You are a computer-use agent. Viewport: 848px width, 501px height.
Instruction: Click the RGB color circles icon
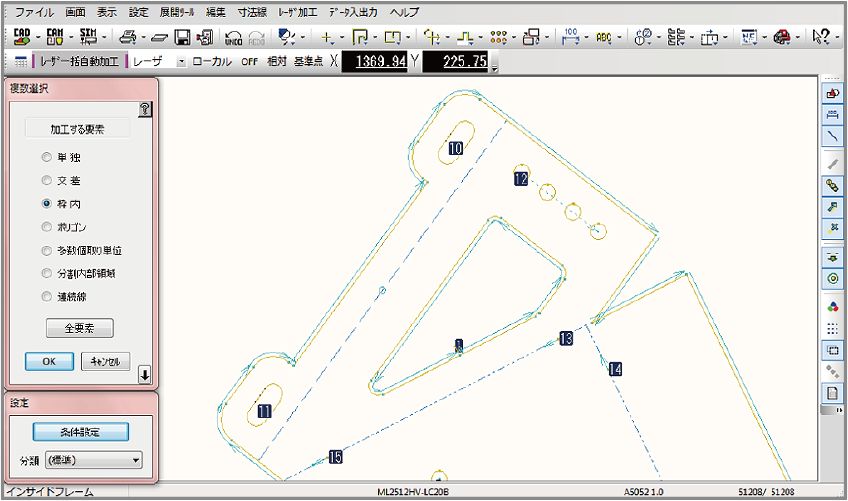832,307
